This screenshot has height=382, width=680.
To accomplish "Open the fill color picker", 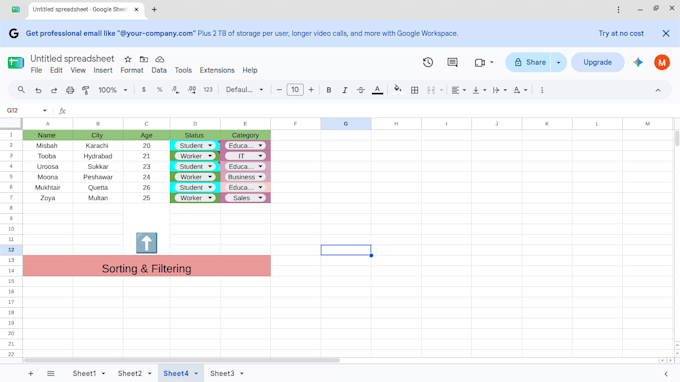I will point(397,90).
